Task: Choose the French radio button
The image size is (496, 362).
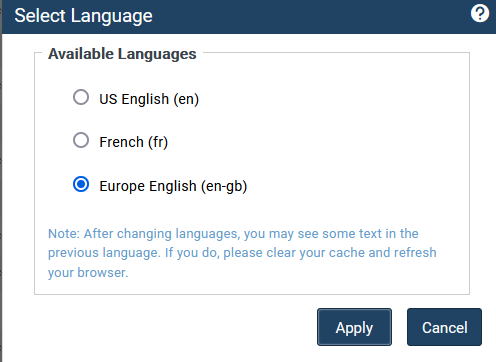Action: point(81,140)
